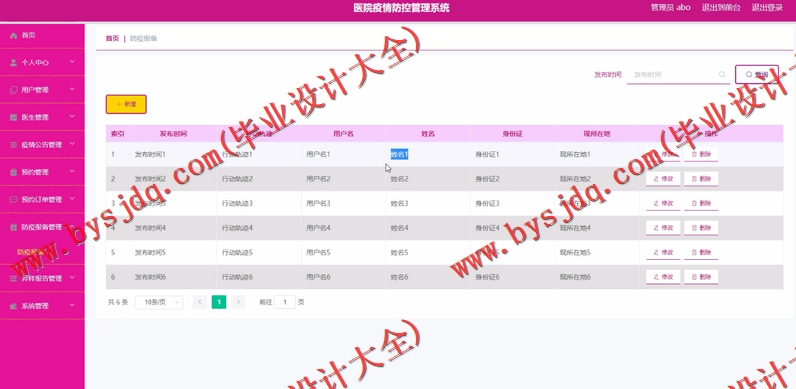Click 退出到前台 link in header

(x=721, y=8)
